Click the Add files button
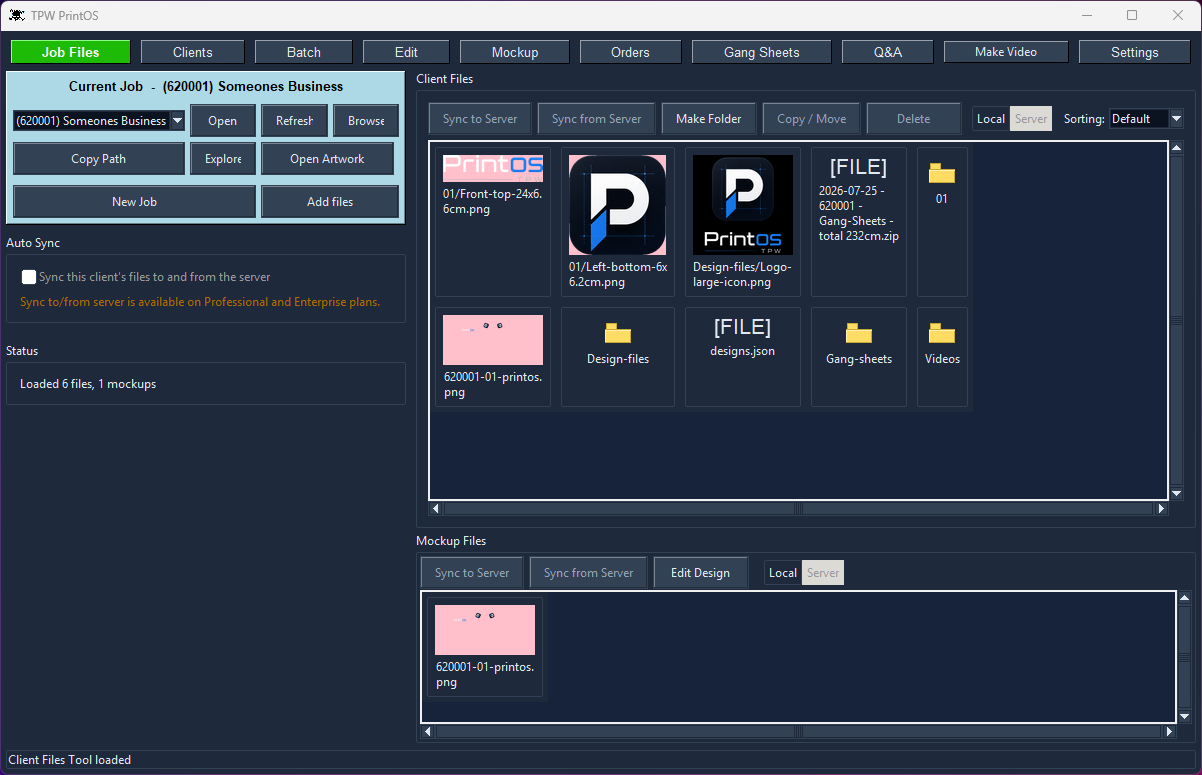The image size is (1202, 775). pos(330,202)
